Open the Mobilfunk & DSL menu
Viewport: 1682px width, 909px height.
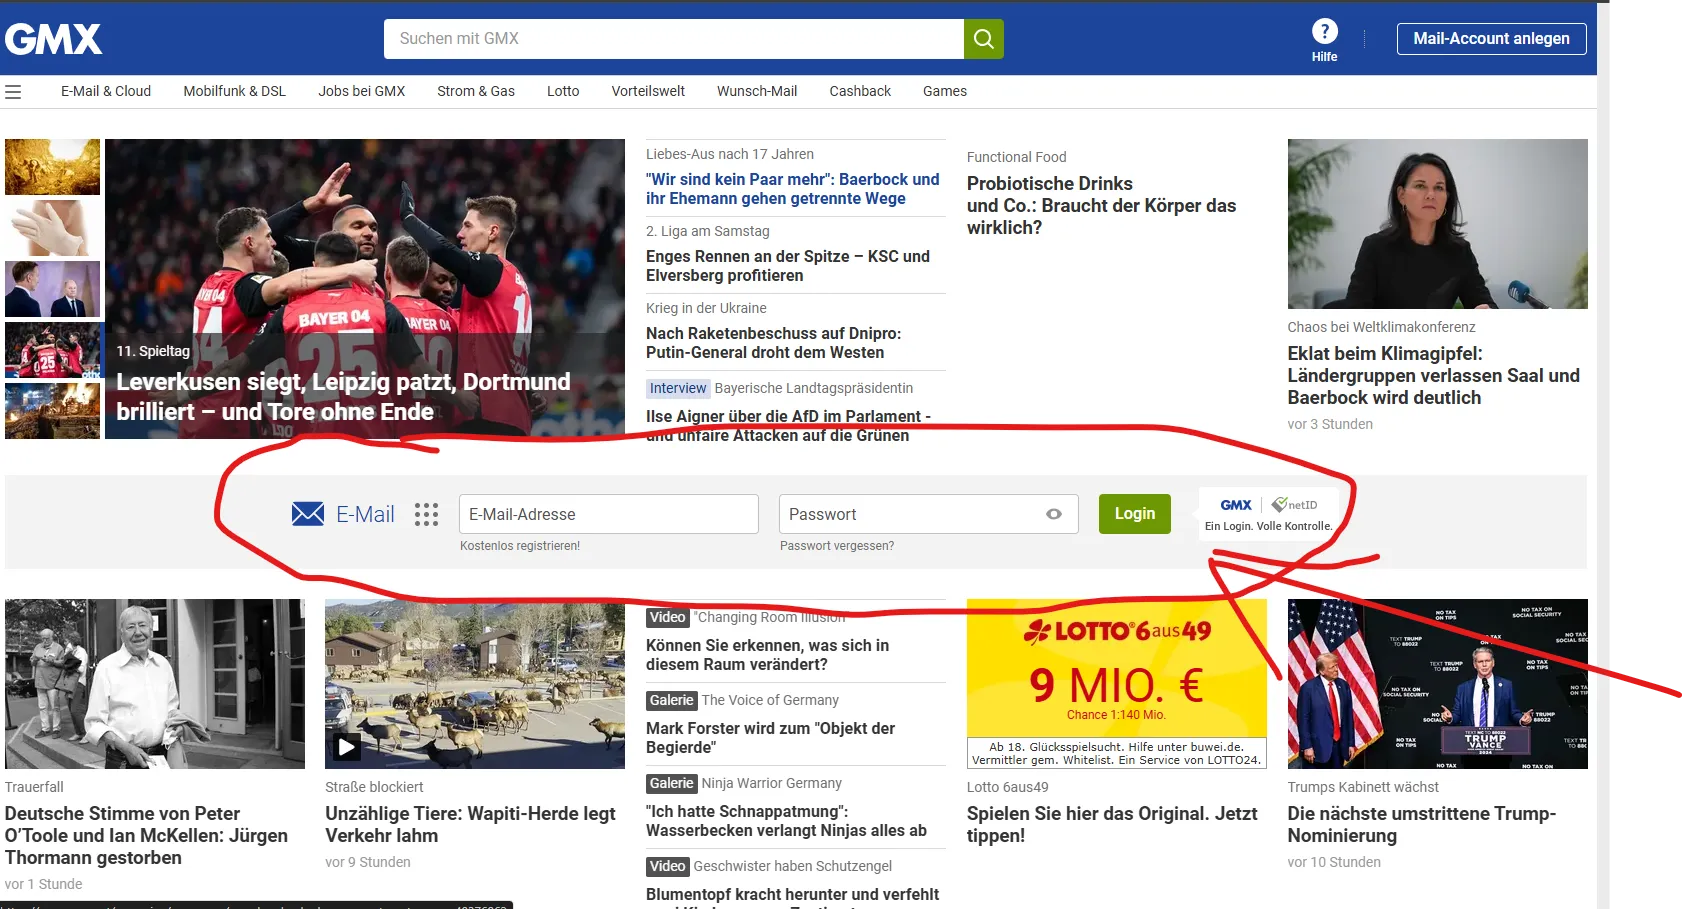click(235, 91)
